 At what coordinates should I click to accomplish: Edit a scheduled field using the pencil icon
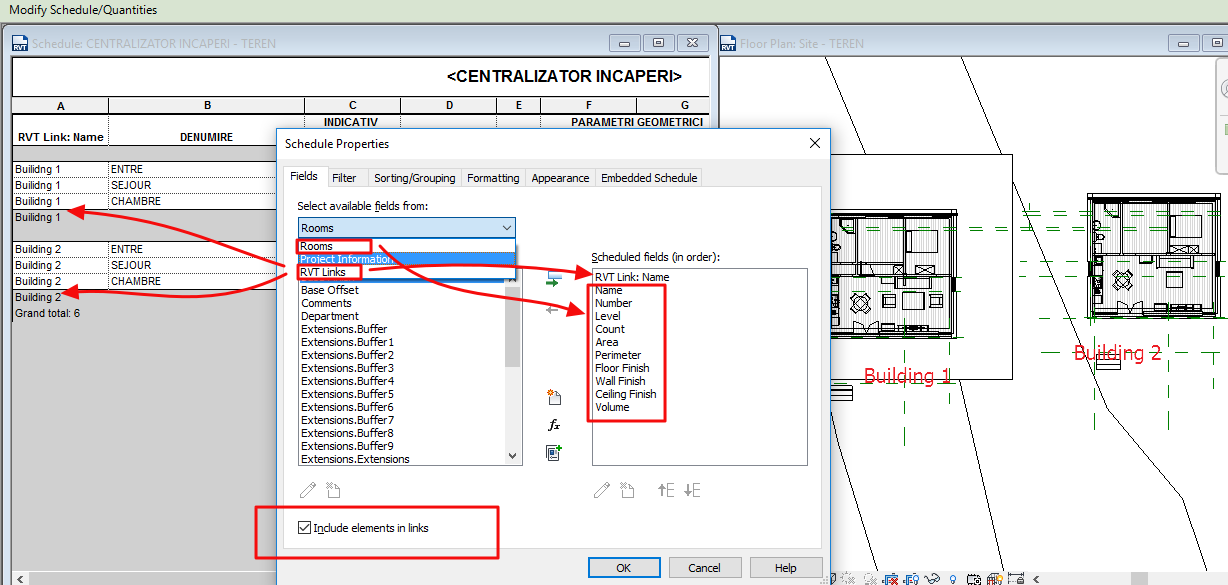(601, 490)
